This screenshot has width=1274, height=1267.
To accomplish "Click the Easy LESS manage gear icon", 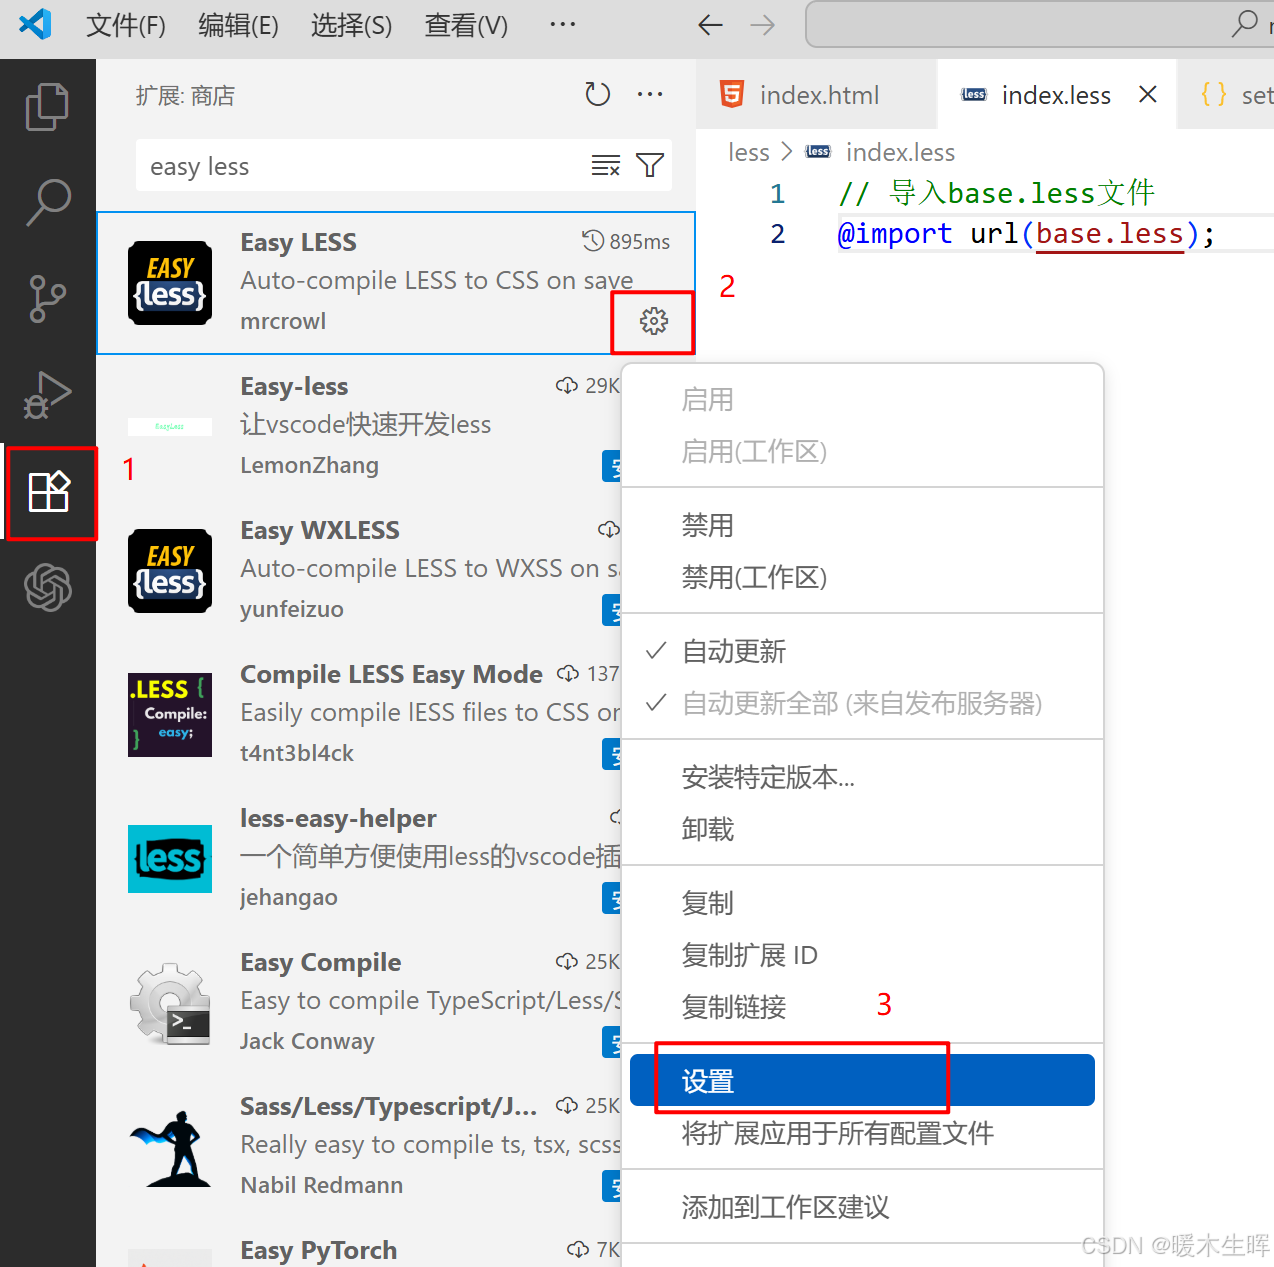I will [x=654, y=321].
